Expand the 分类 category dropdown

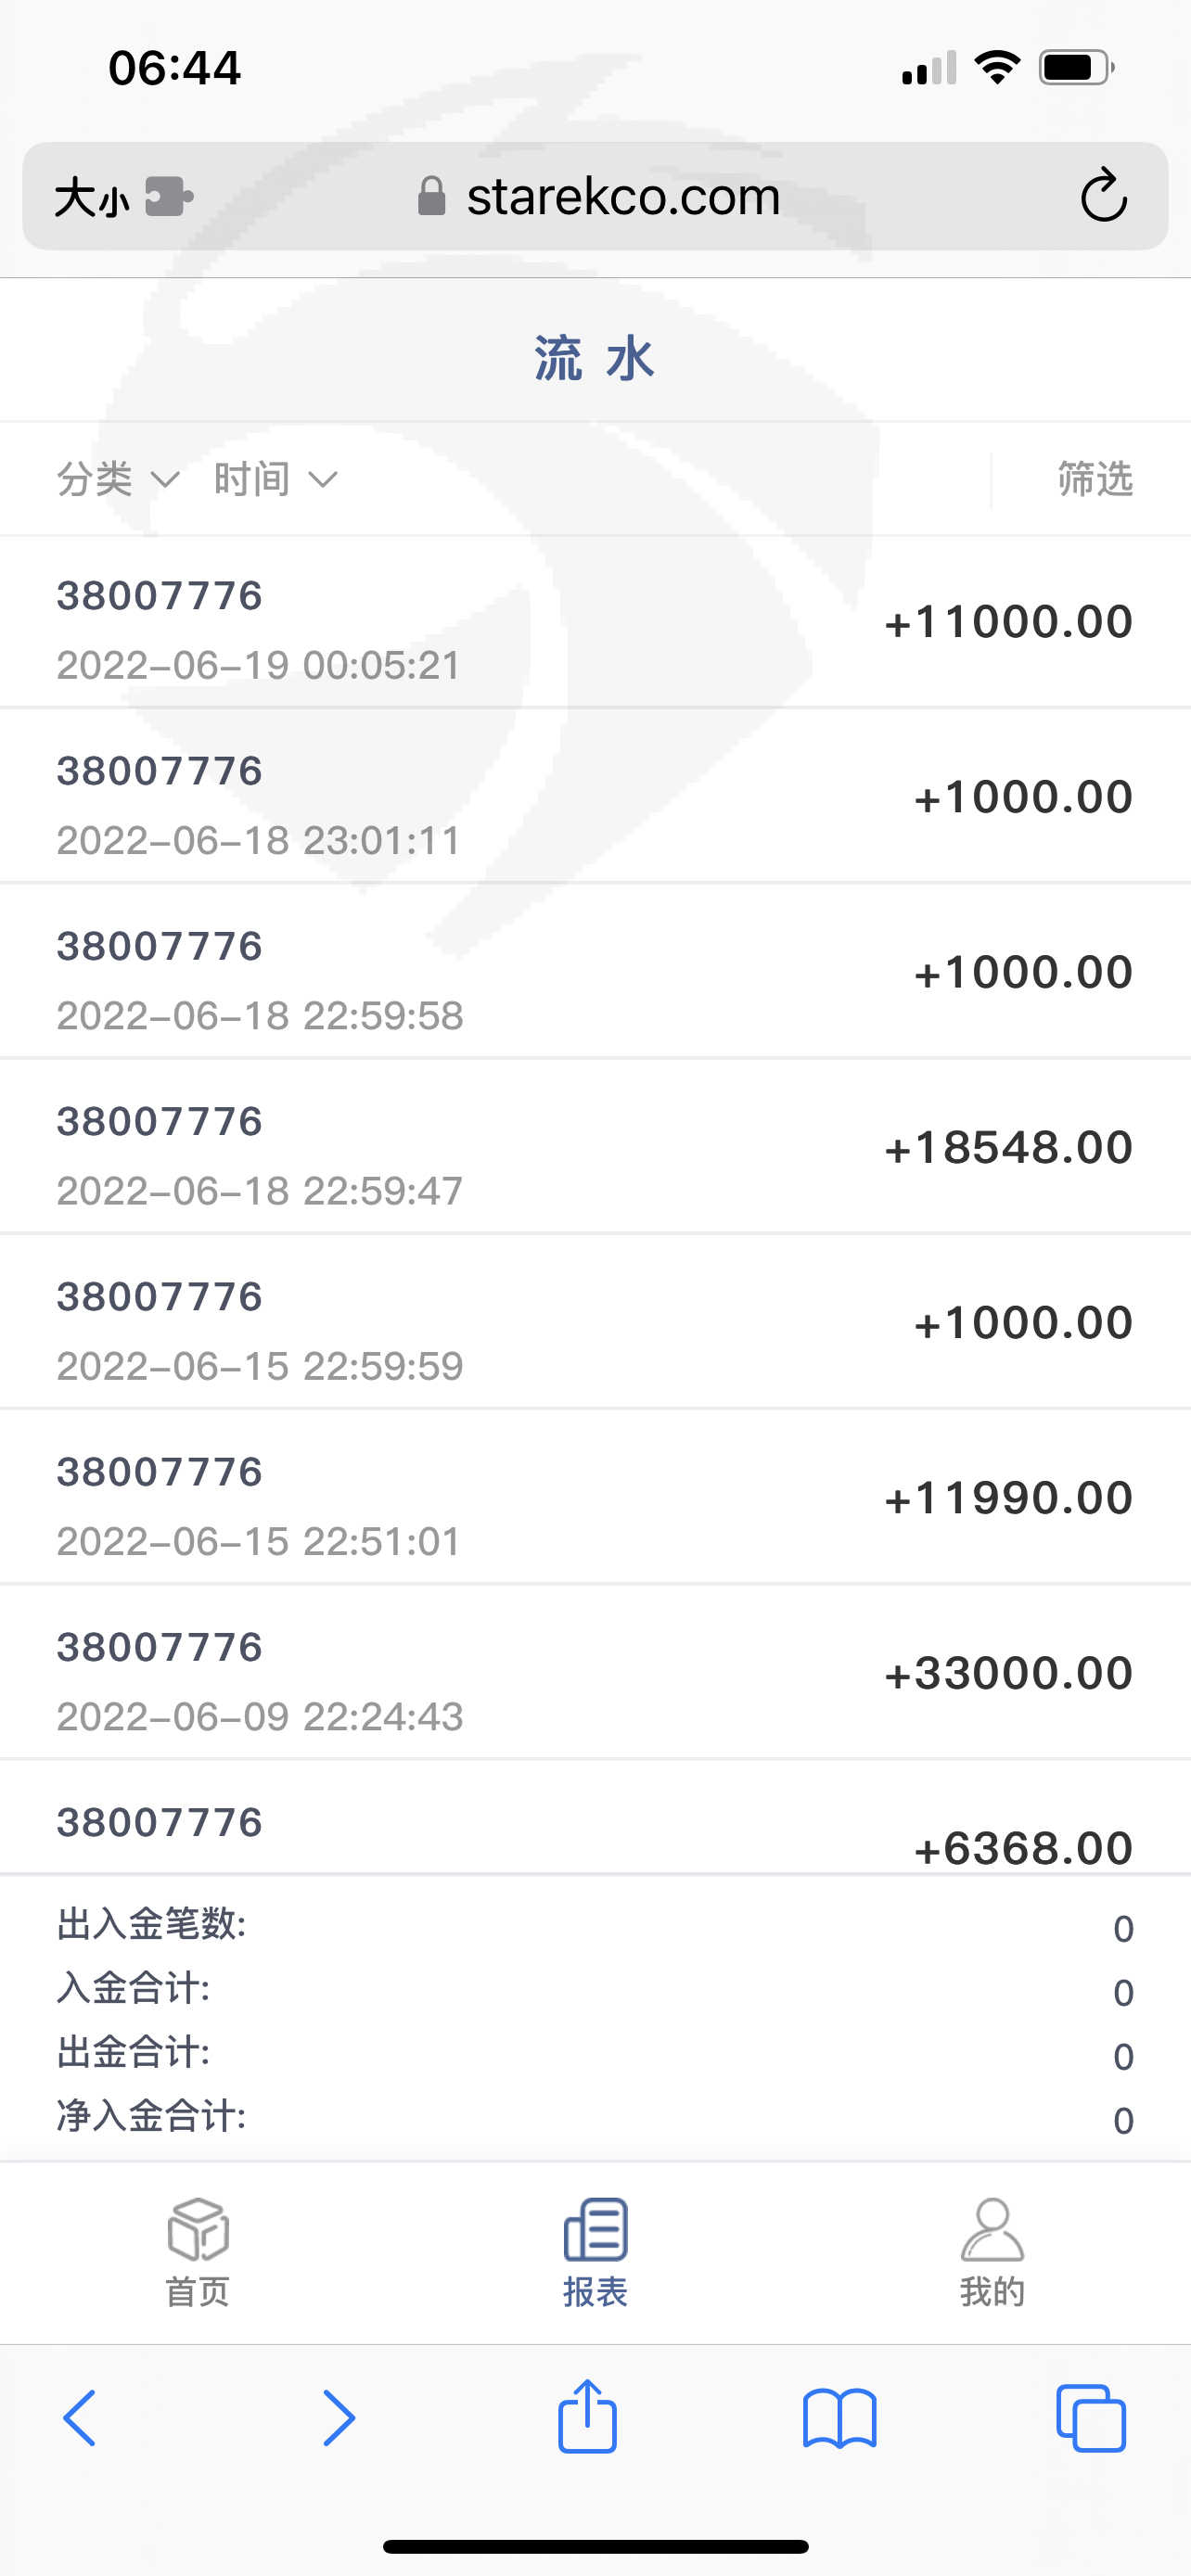(x=117, y=479)
